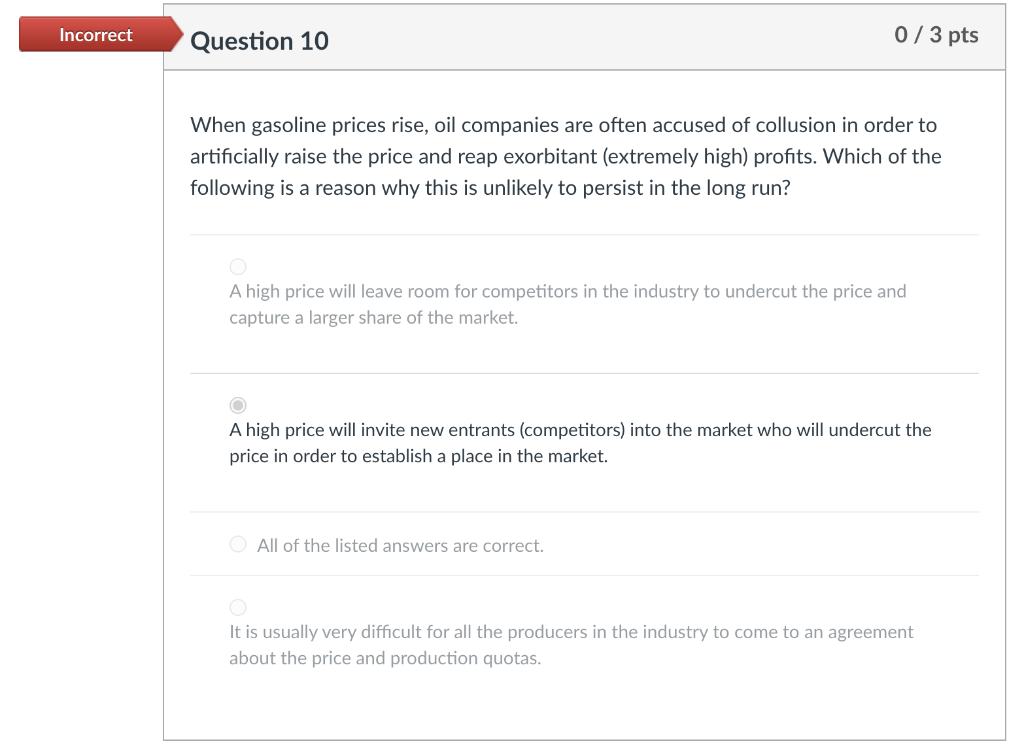Click the "Question 10" heading
This screenshot has width=1024, height=748.
(x=259, y=41)
